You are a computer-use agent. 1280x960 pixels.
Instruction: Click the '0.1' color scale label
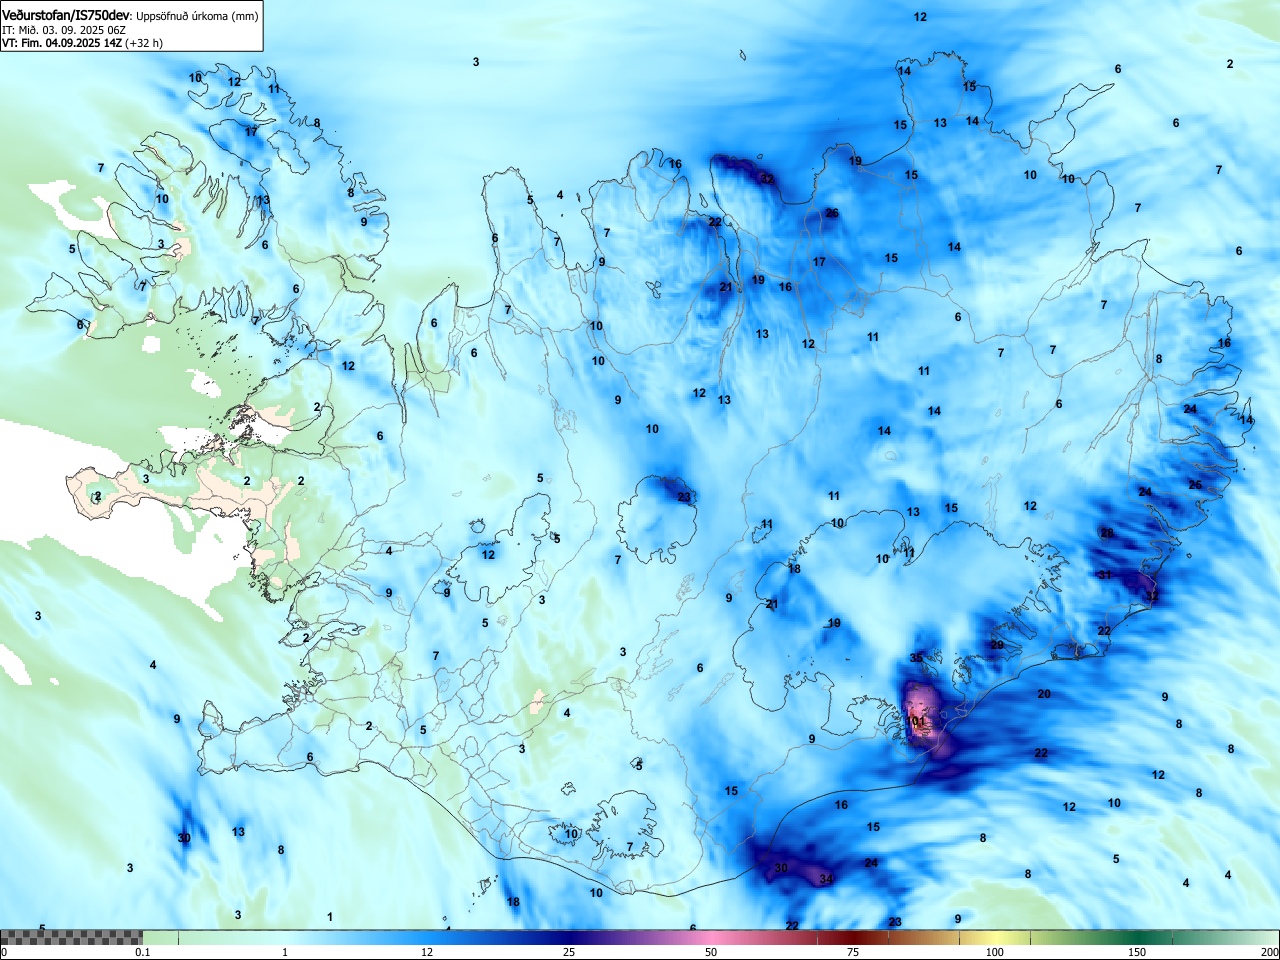143,952
